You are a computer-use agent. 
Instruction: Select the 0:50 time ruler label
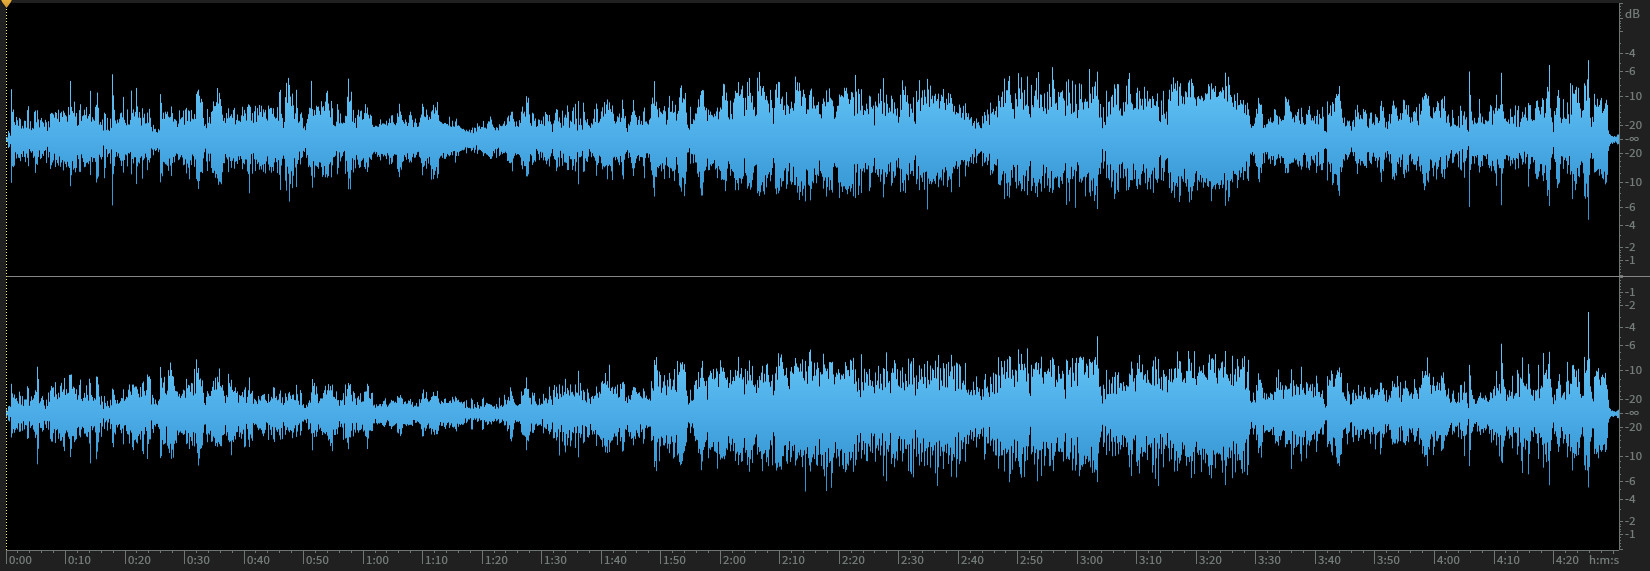pos(317,560)
